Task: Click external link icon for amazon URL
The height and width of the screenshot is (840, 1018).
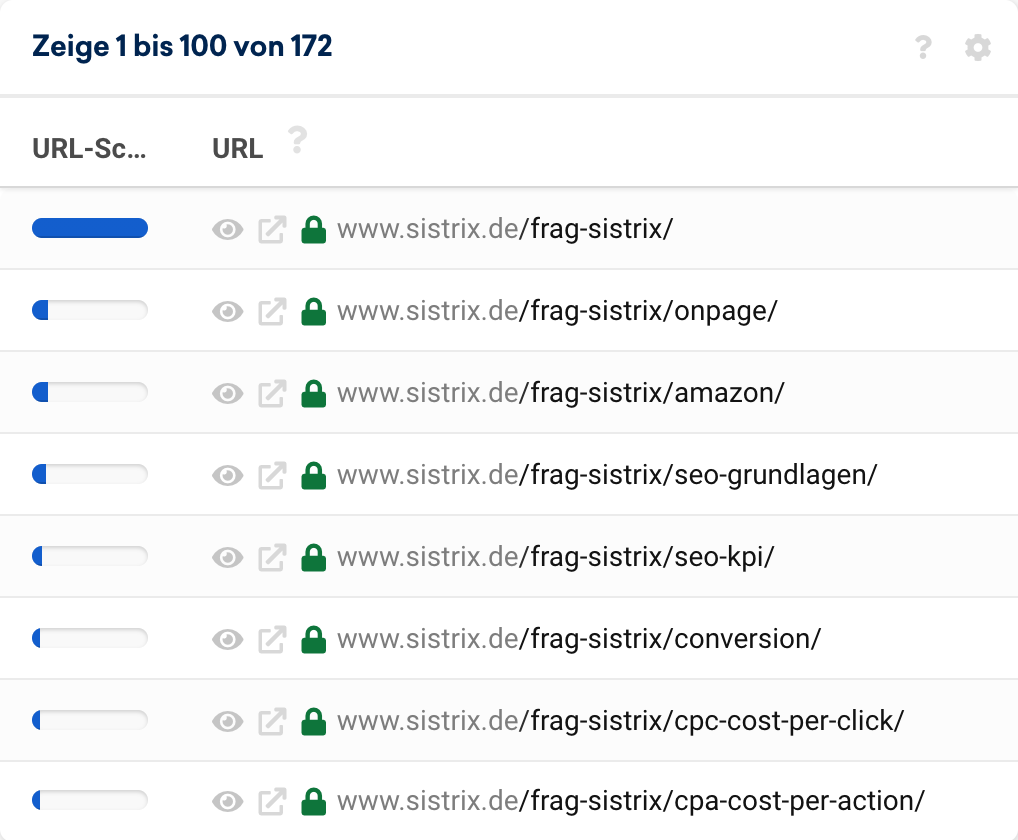Action: pyautogui.click(x=272, y=393)
